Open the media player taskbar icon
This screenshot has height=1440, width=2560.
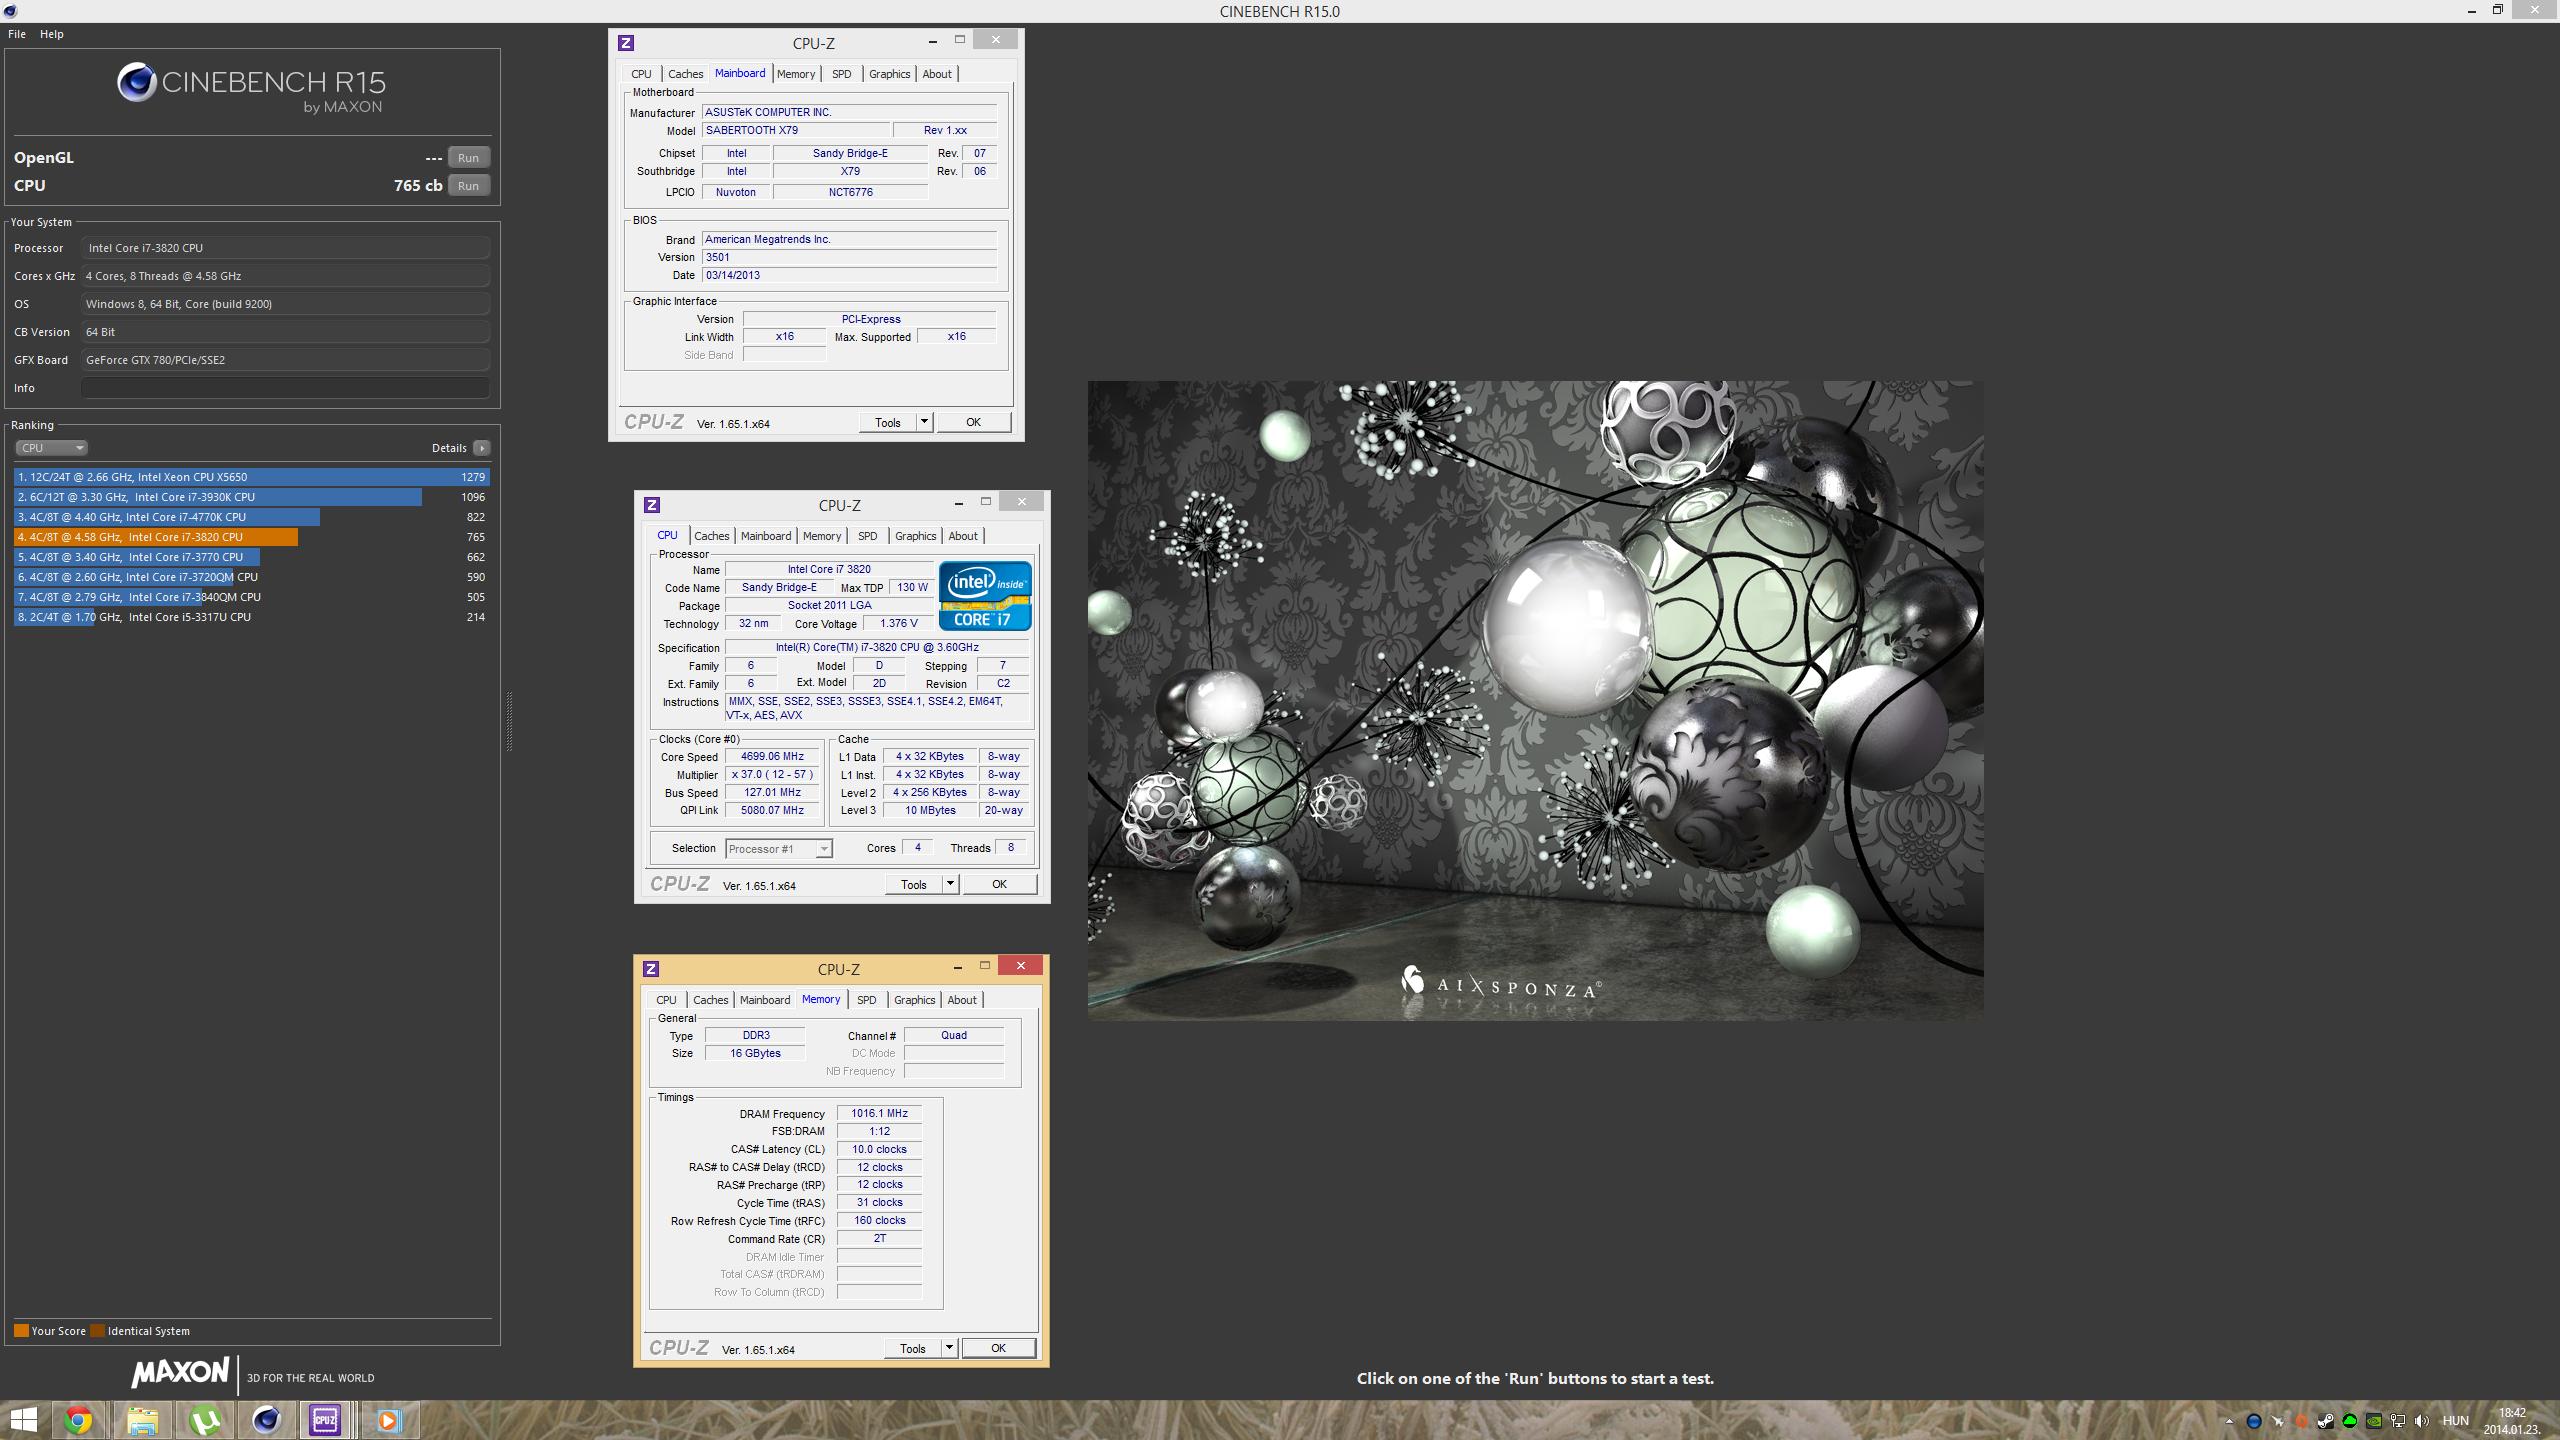[x=388, y=1420]
